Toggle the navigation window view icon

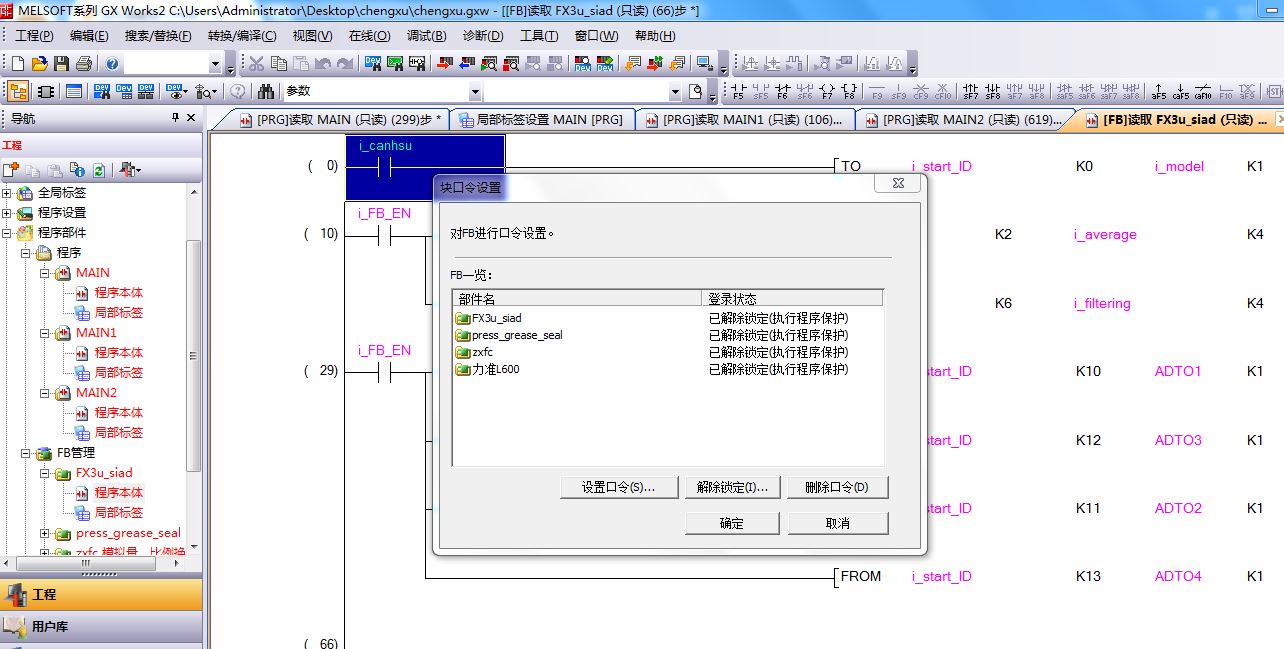coord(18,91)
